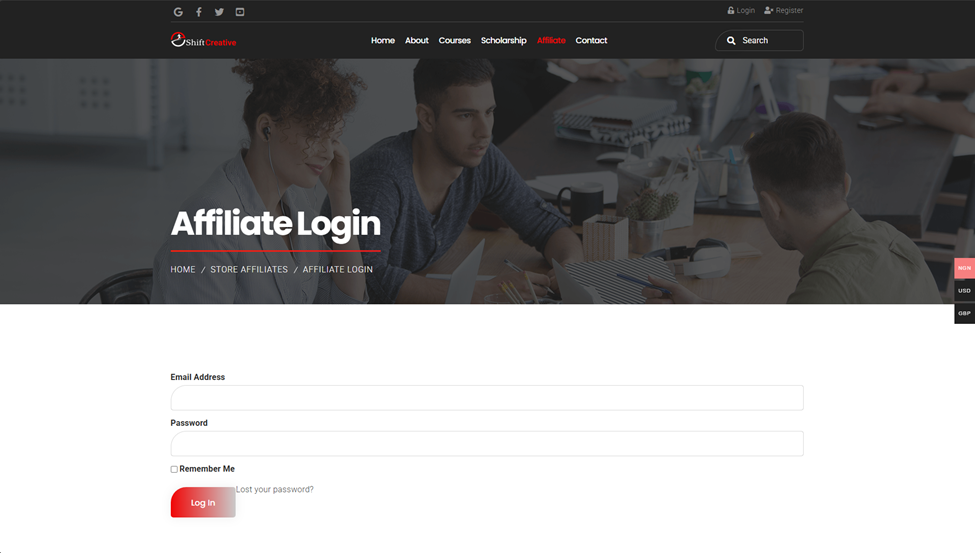Click the YouTube icon in top bar
Image resolution: width=975 pixels, height=553 pixels.
(x=240, y=12)
